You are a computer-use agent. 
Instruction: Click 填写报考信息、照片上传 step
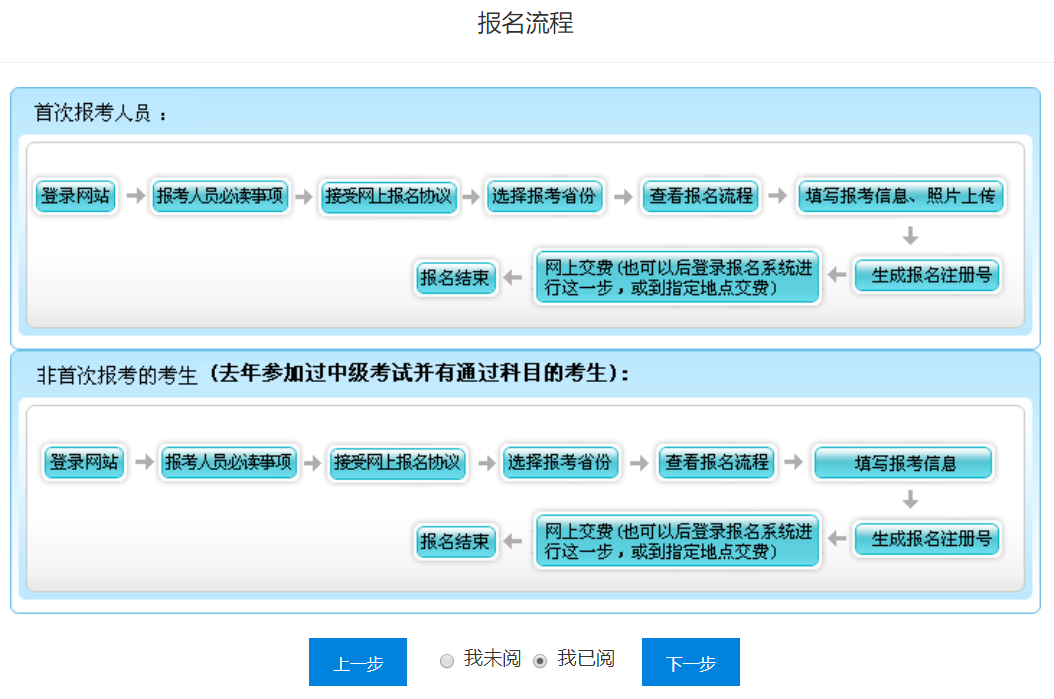pos(901,197)
